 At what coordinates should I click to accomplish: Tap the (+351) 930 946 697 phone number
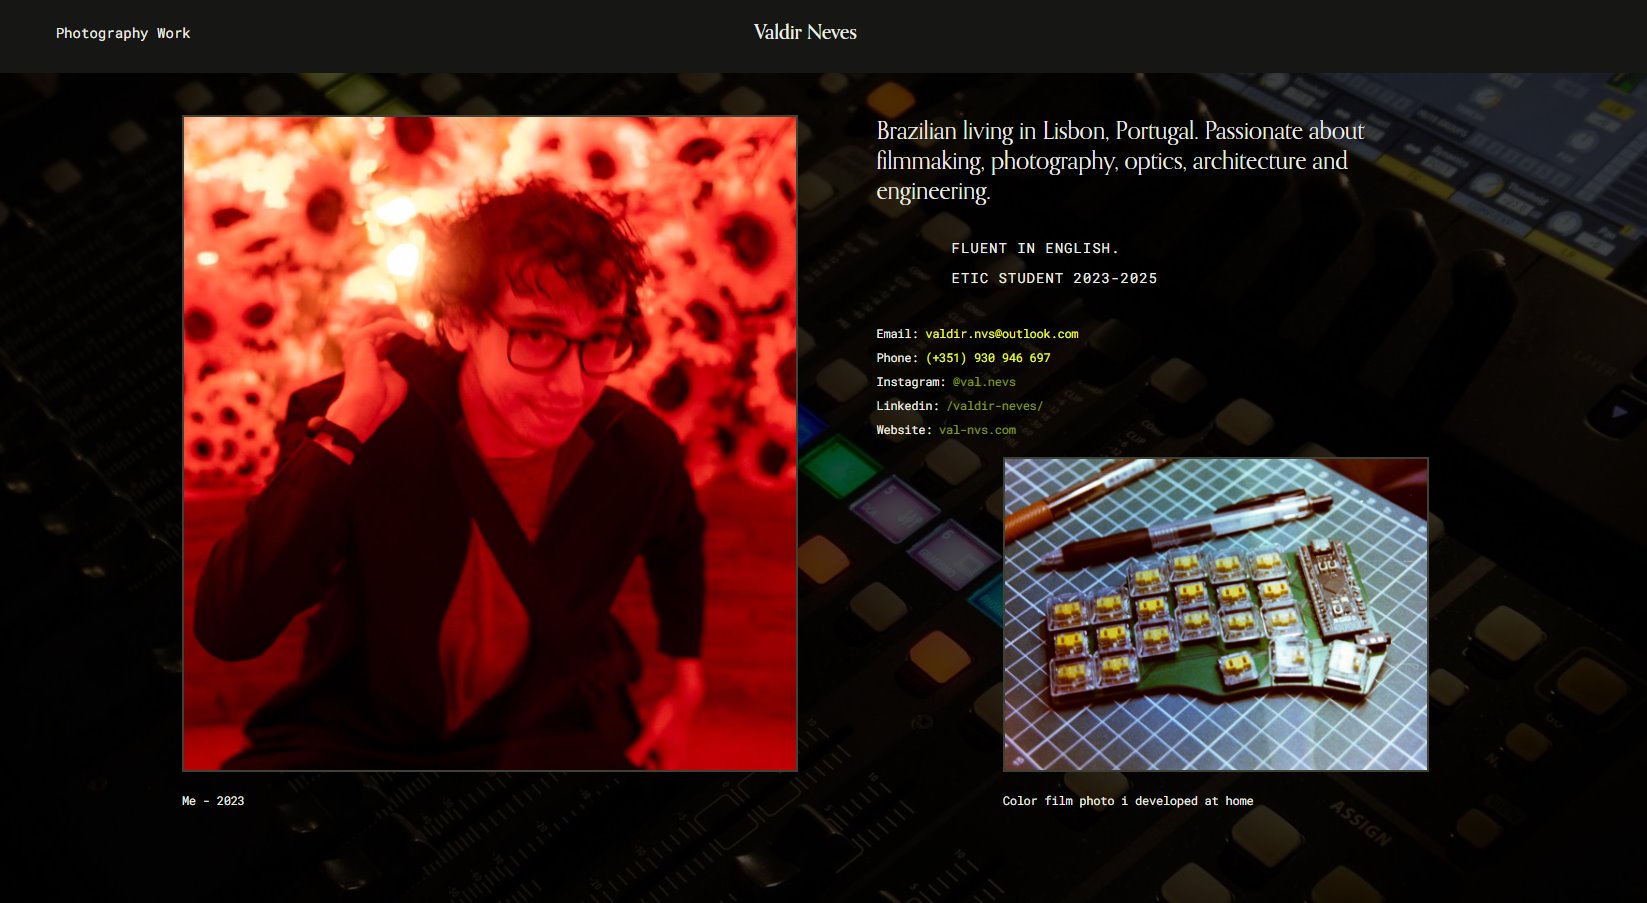click(x=987, y=358)
